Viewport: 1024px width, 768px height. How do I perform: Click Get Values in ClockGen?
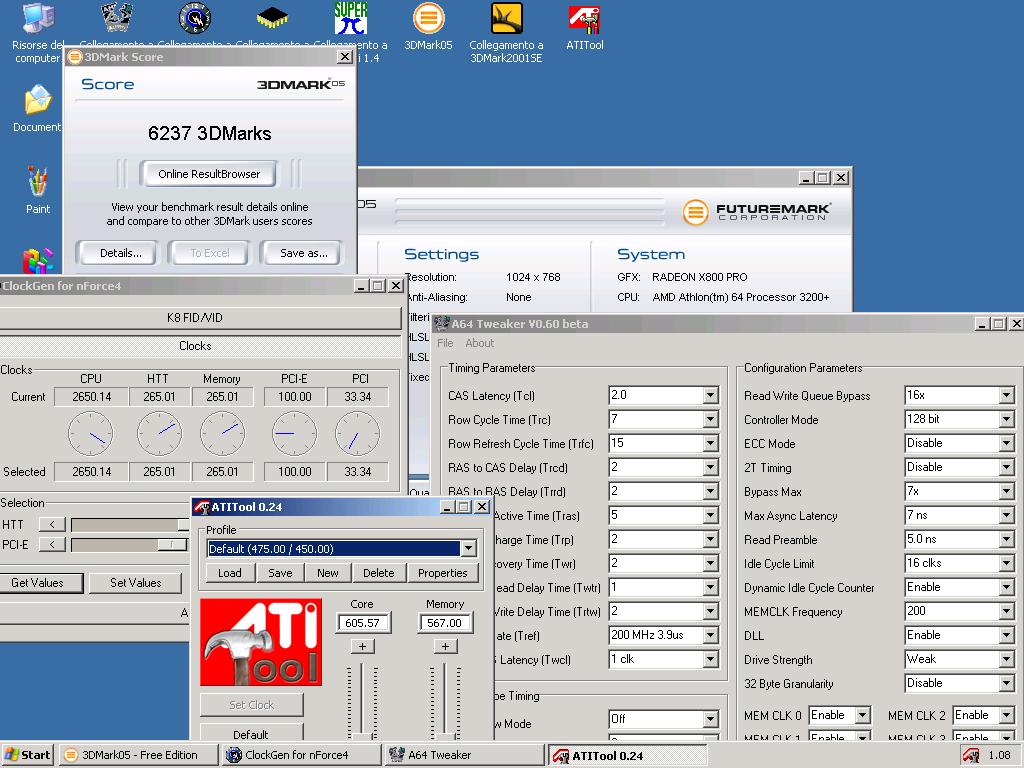pos(39,583)
